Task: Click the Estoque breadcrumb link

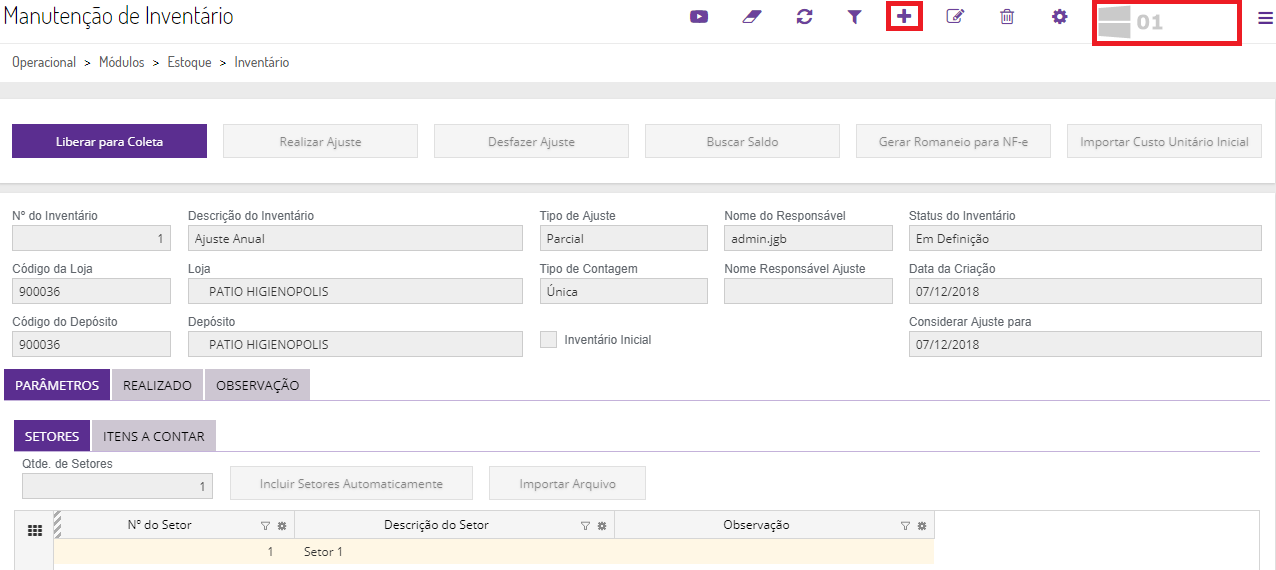Action: tap(189, 62)
